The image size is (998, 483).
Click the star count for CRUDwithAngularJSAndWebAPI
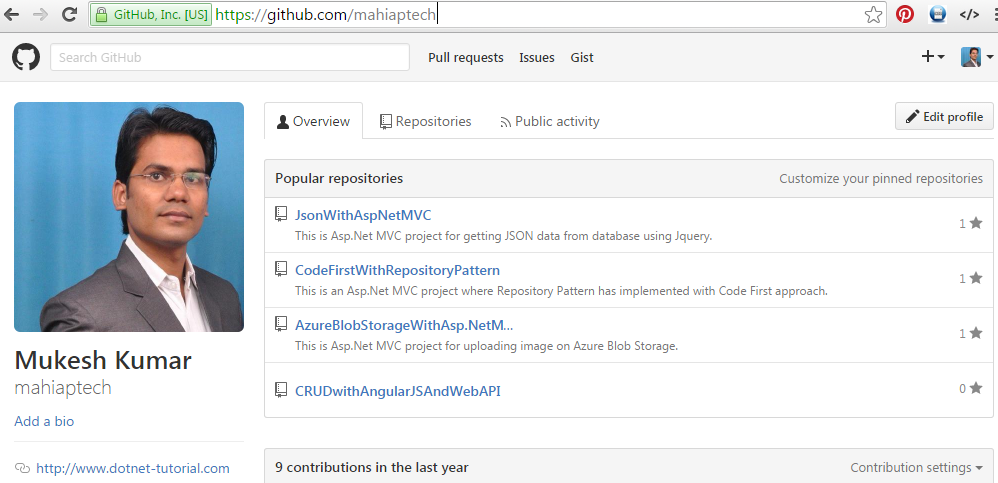pos(971,388)
